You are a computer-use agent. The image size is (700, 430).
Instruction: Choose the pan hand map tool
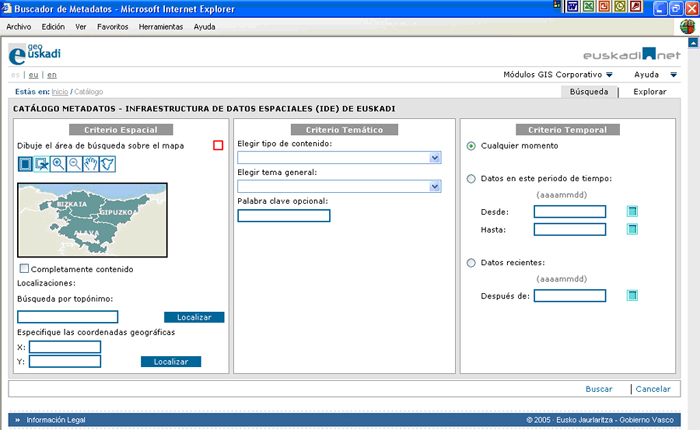(90, 164)
